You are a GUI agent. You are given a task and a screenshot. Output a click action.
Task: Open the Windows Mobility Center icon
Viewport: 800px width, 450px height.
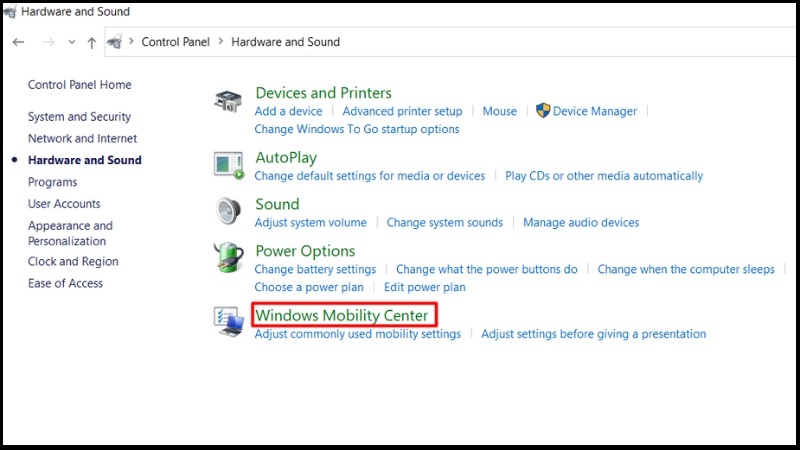click(x=229, y=321)
